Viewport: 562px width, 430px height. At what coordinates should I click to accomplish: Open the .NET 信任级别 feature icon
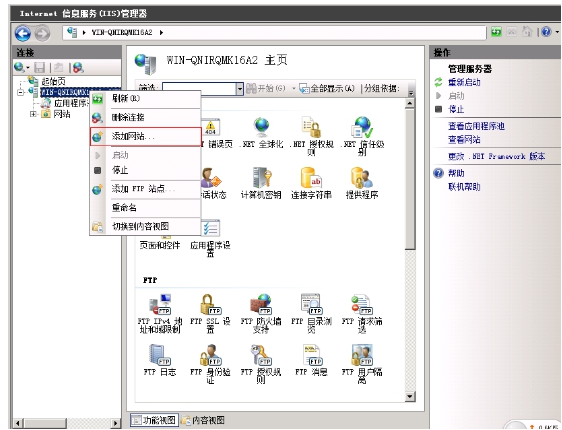click(x=362, y=136)
